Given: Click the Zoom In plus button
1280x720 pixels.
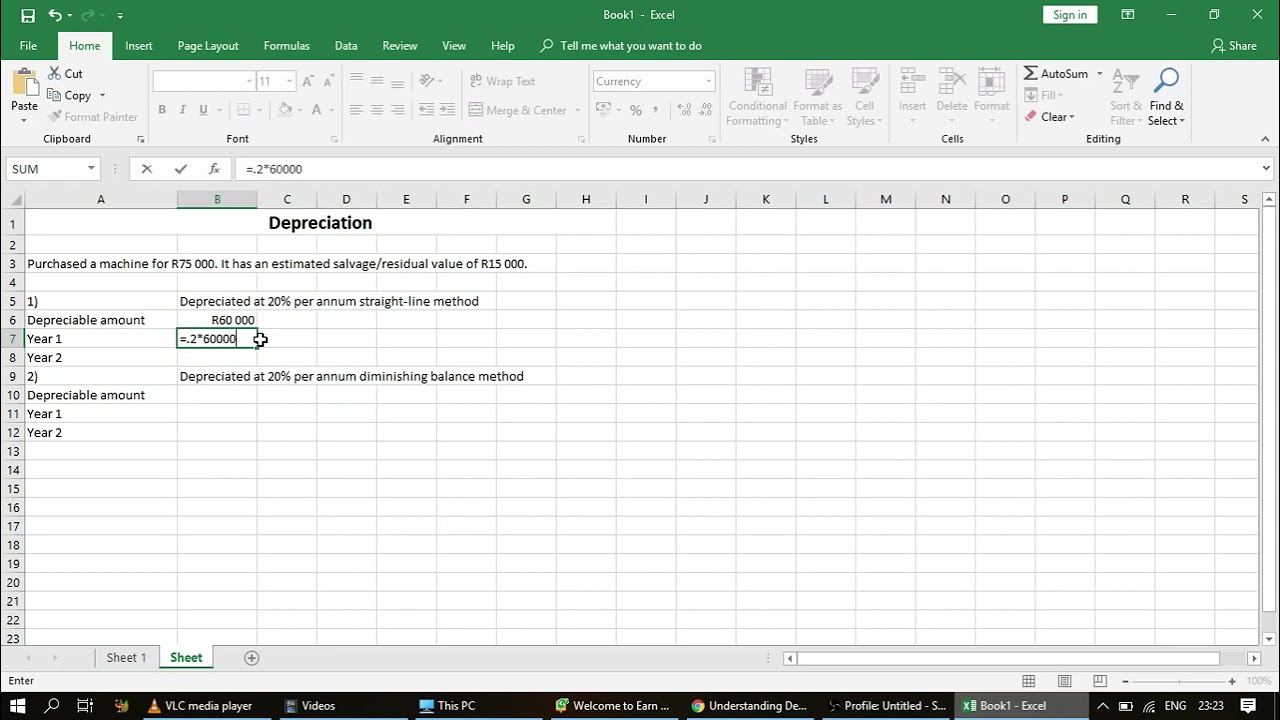Looking at the screenshot, I should 1232,681.
